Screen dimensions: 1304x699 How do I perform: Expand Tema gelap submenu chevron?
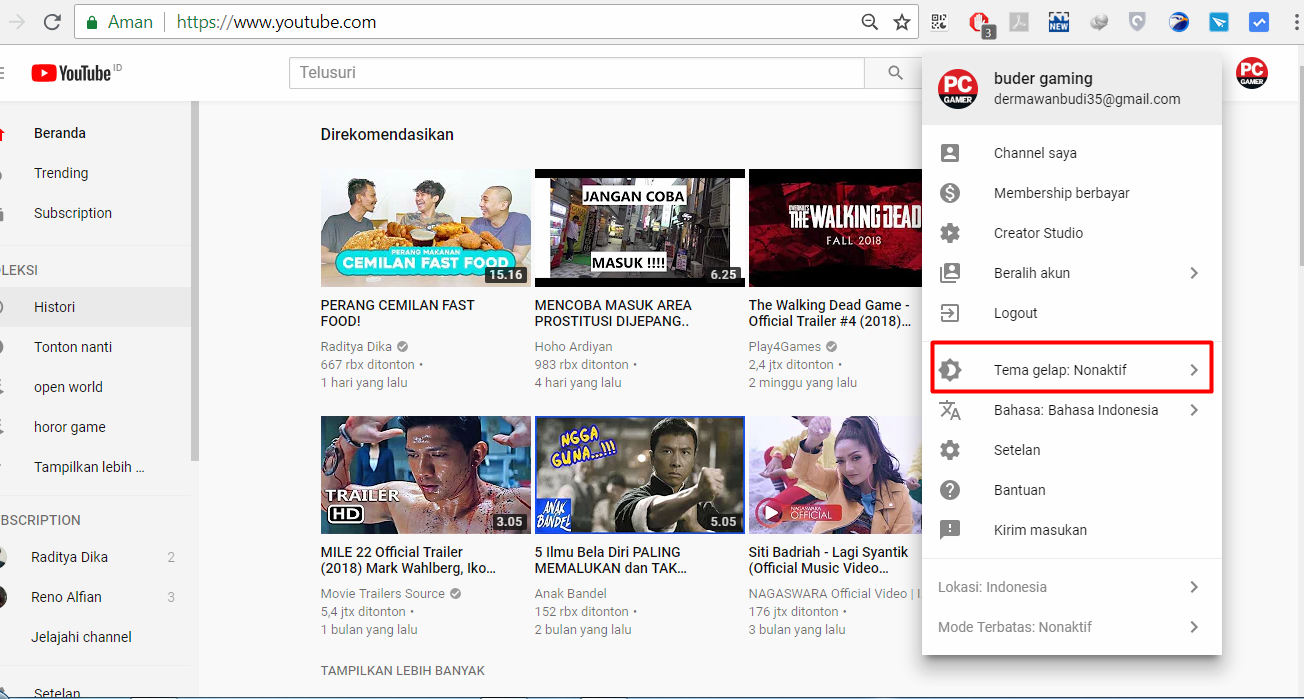1194,370
